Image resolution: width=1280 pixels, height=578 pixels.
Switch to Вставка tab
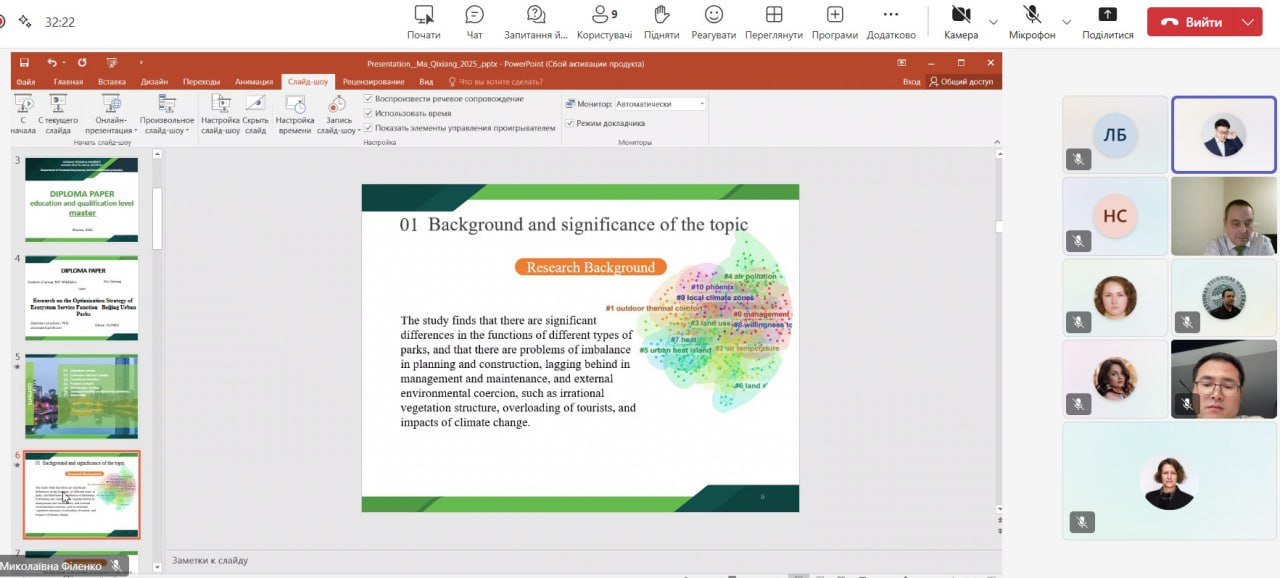[x=112, y=82]
